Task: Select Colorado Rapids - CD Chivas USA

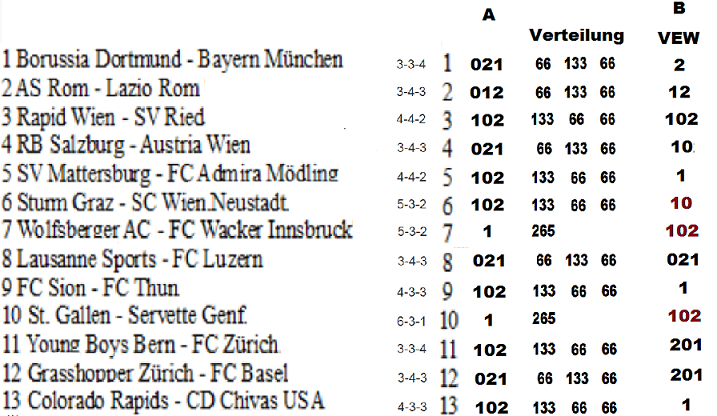Action: 164,401
